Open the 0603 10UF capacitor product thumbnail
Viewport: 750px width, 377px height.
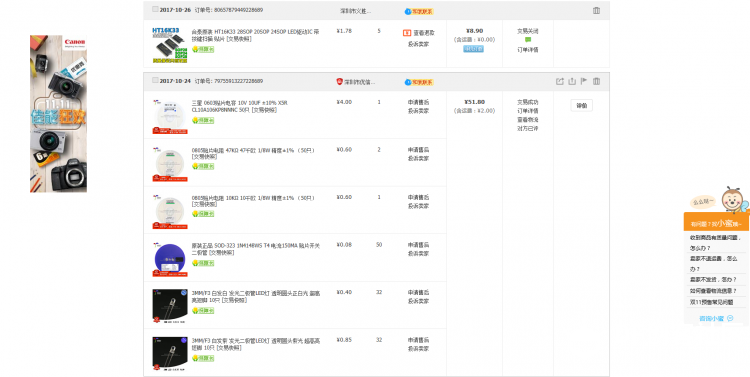pos(170,116)
